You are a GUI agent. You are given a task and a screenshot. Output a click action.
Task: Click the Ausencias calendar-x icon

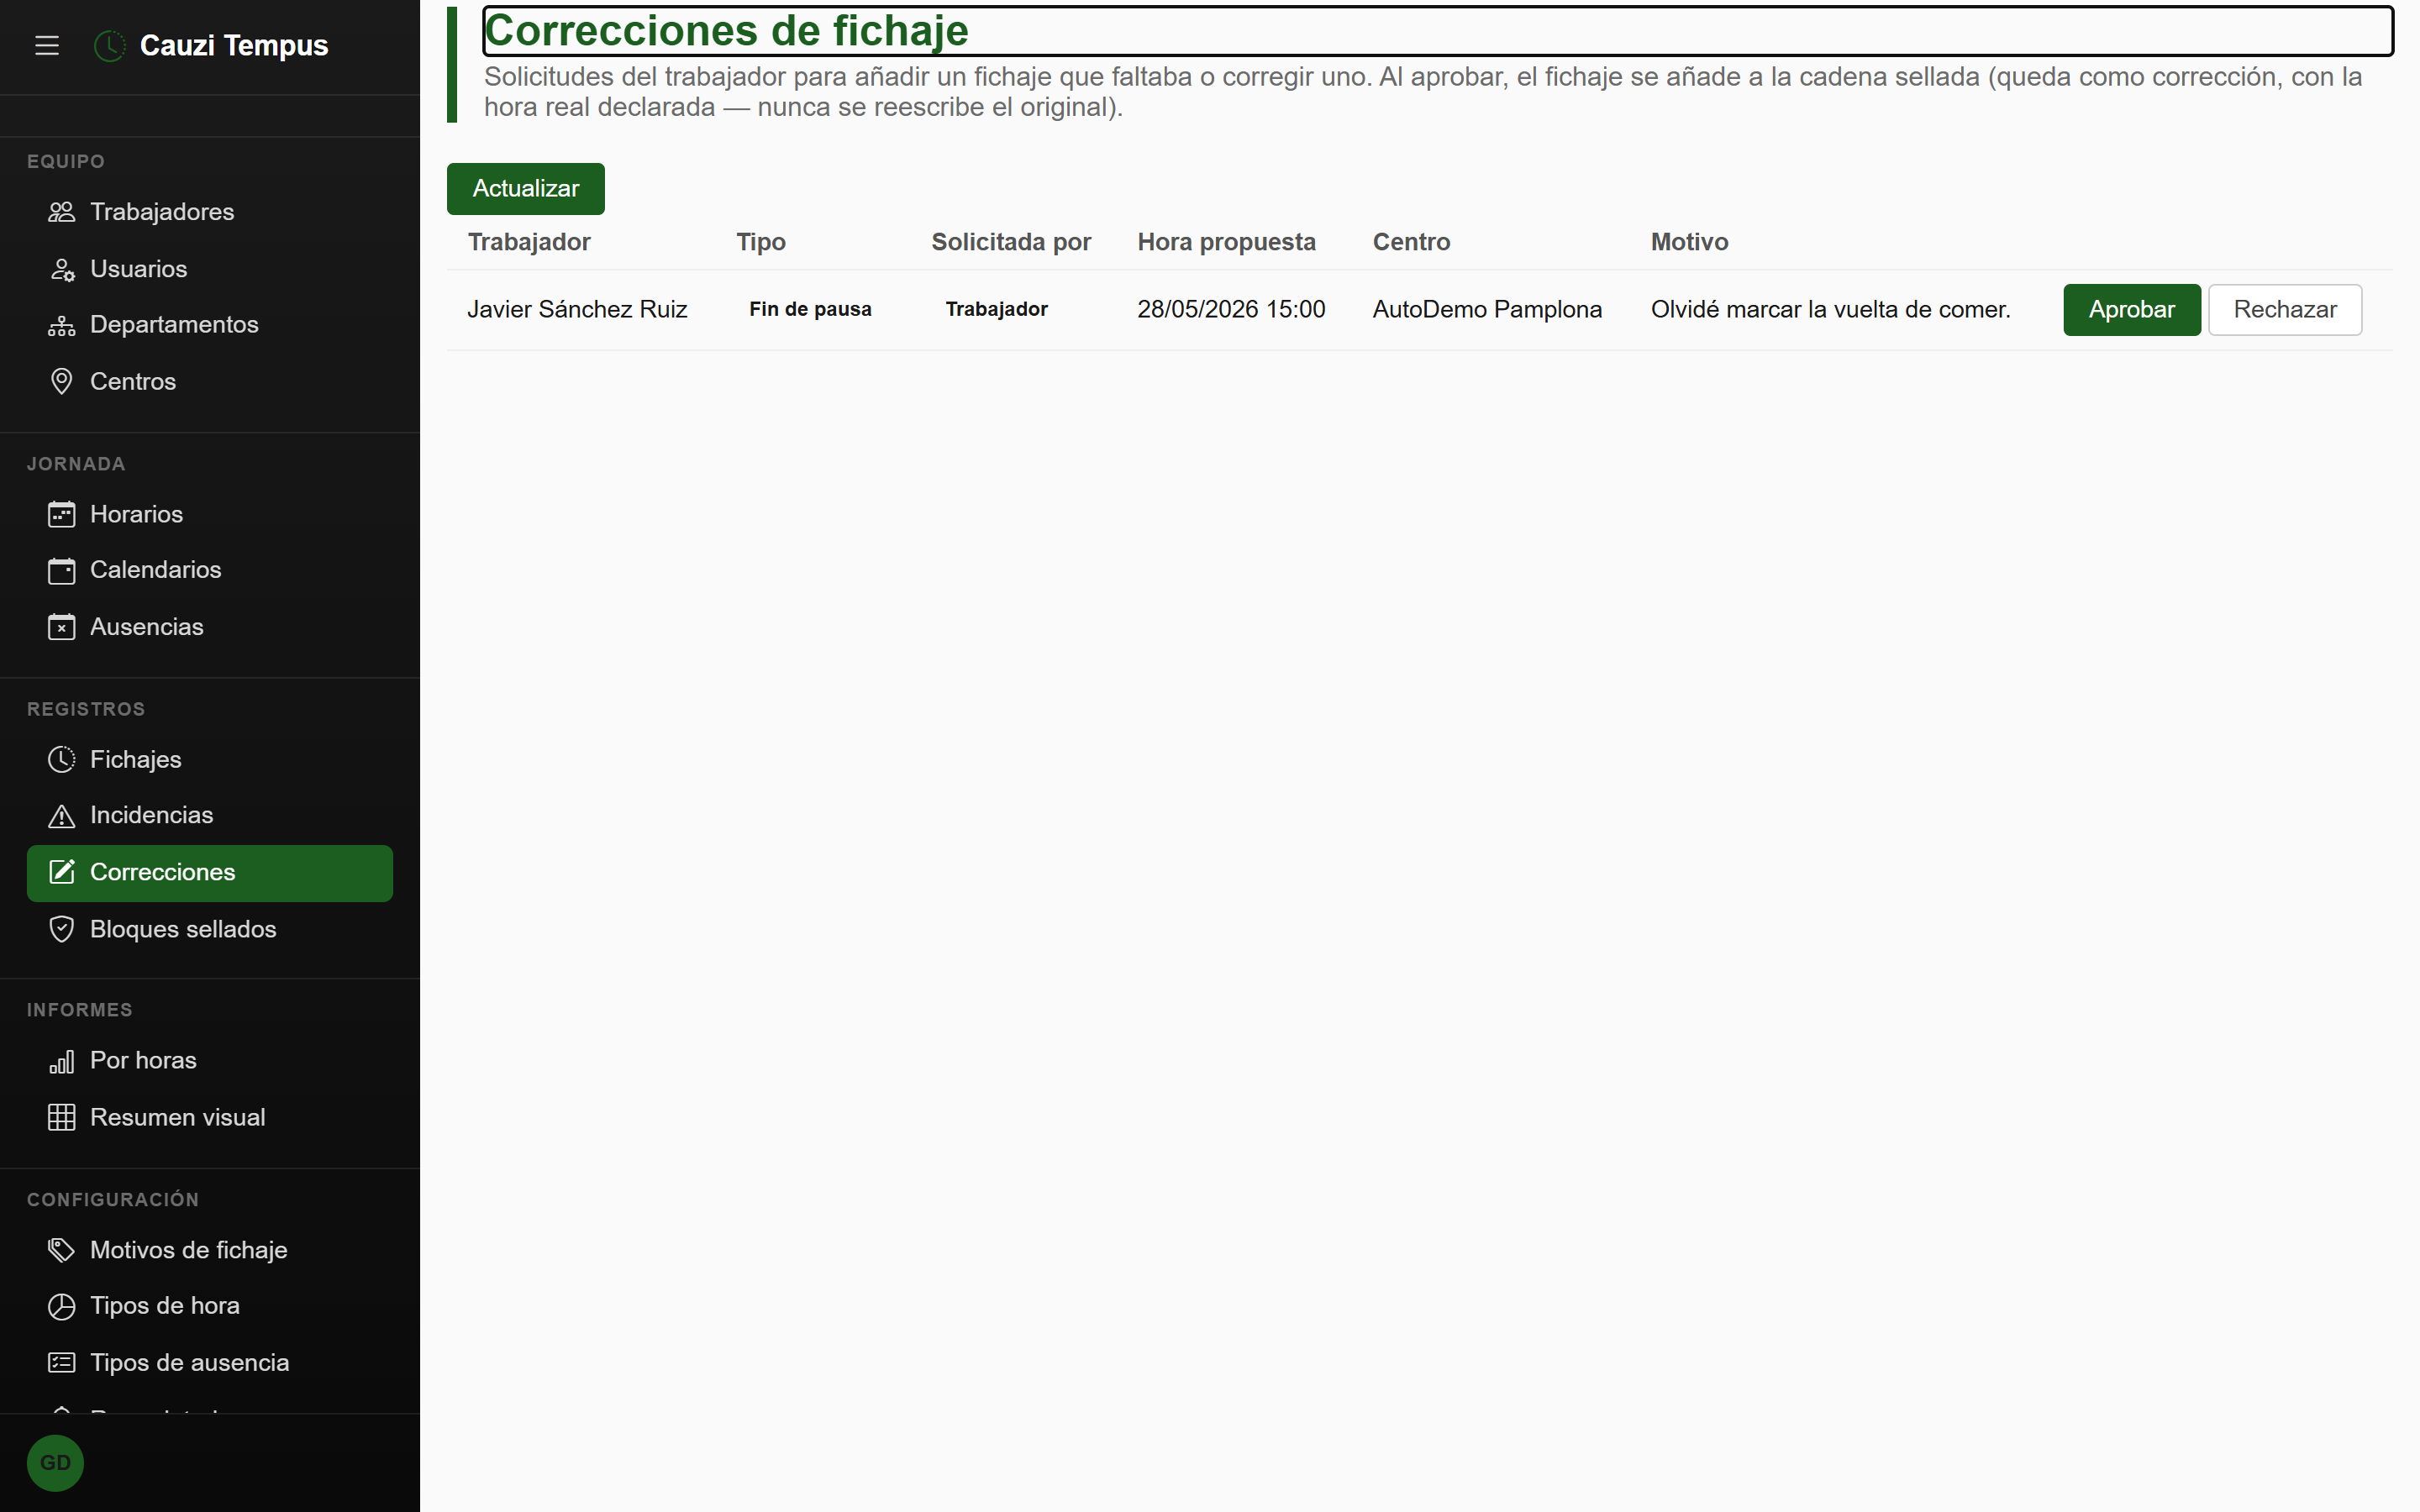[x=62, y=627]
